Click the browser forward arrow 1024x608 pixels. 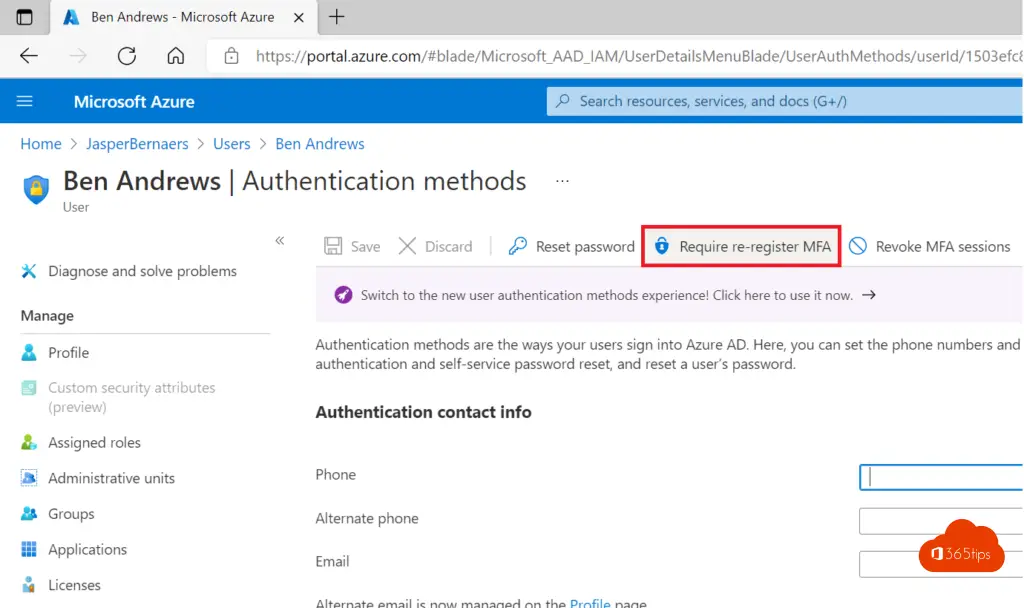click(x=78, y=56)
